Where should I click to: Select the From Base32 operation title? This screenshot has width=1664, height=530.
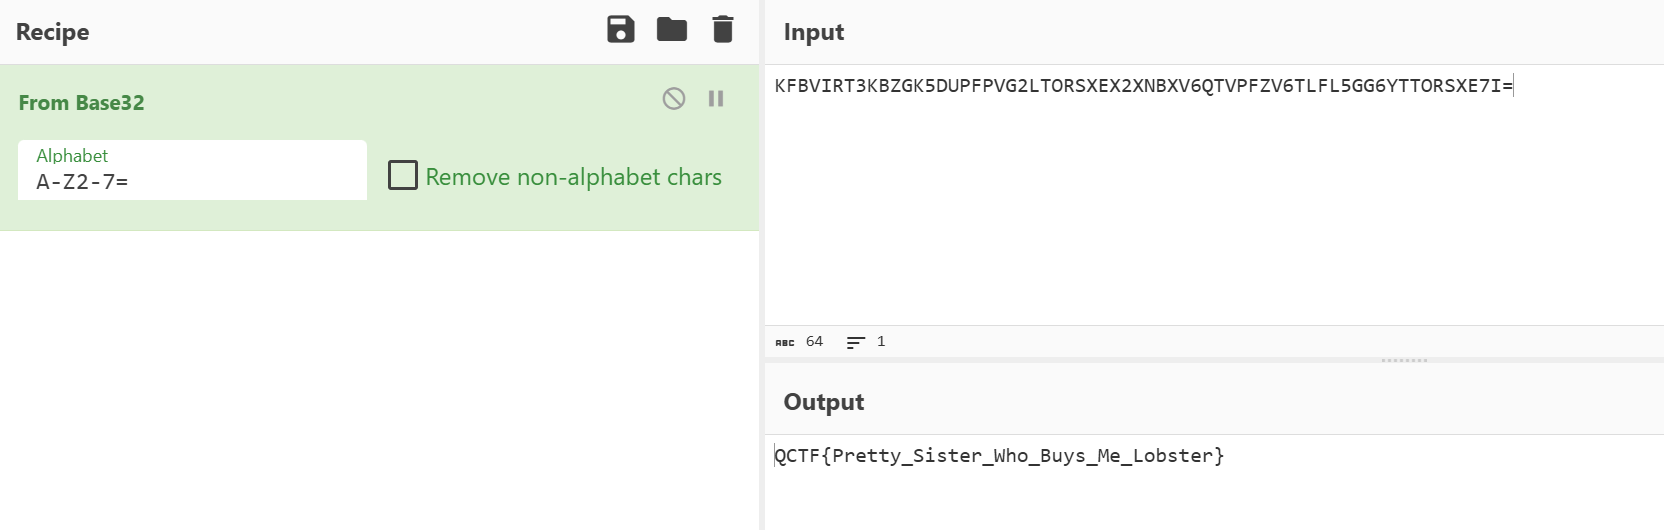coord(82,103)
